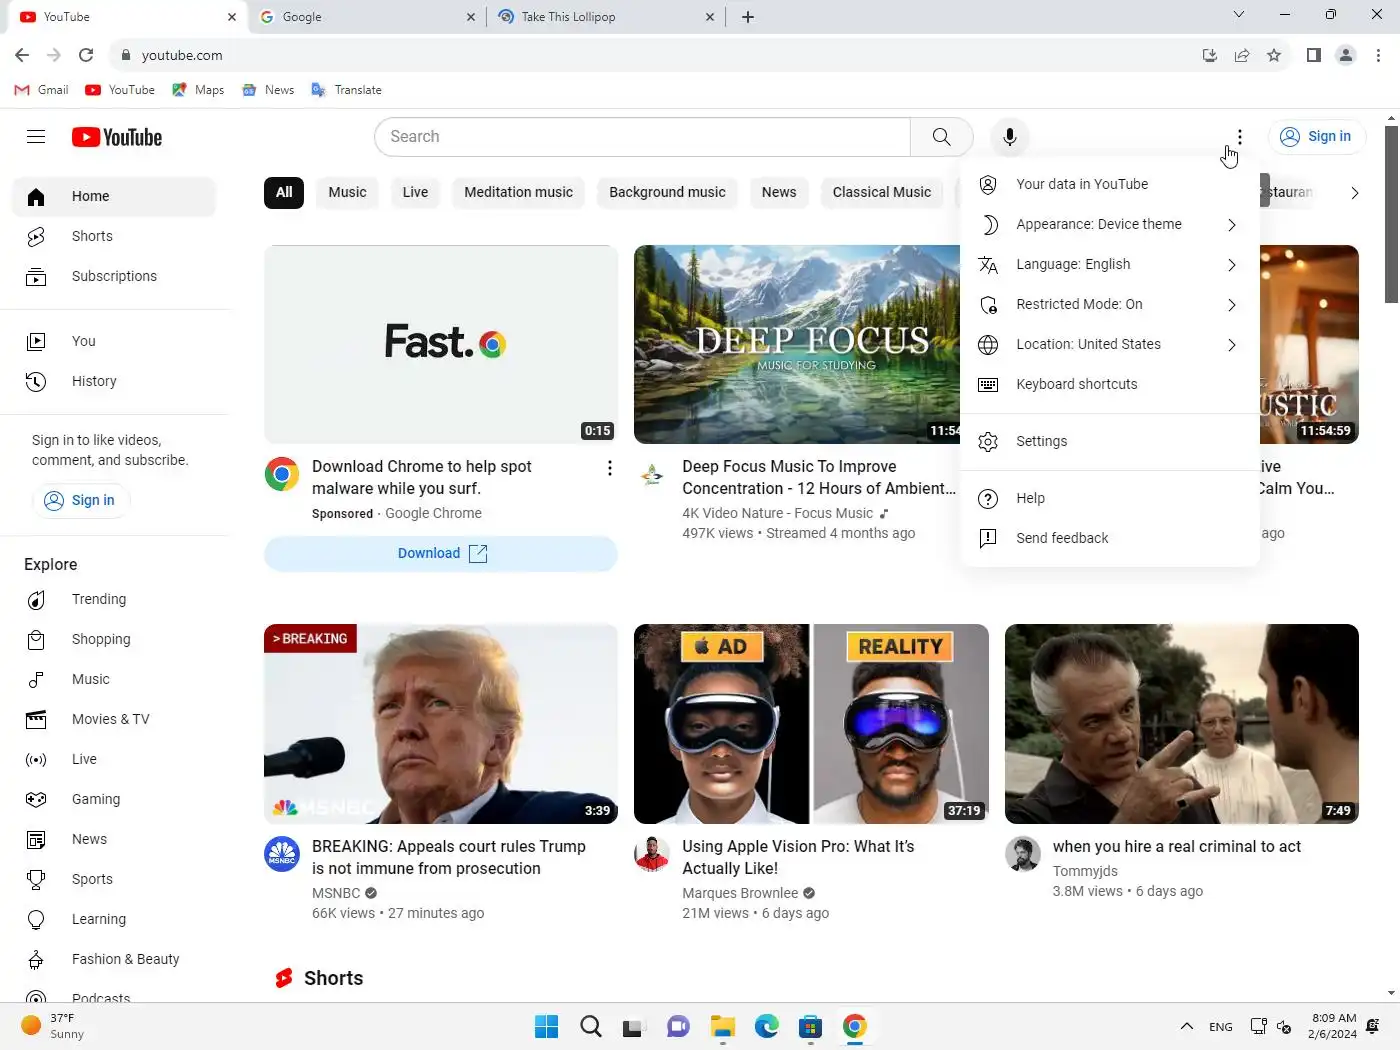Open a new browser tab
Image resolution: width=1400 pixels, height=1050 pixels.
(x=748, y=17)
